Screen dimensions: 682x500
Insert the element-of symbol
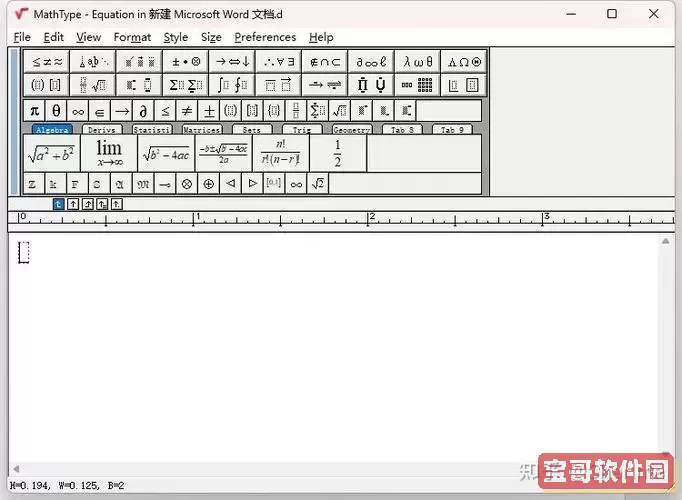[x=100, y=111]
